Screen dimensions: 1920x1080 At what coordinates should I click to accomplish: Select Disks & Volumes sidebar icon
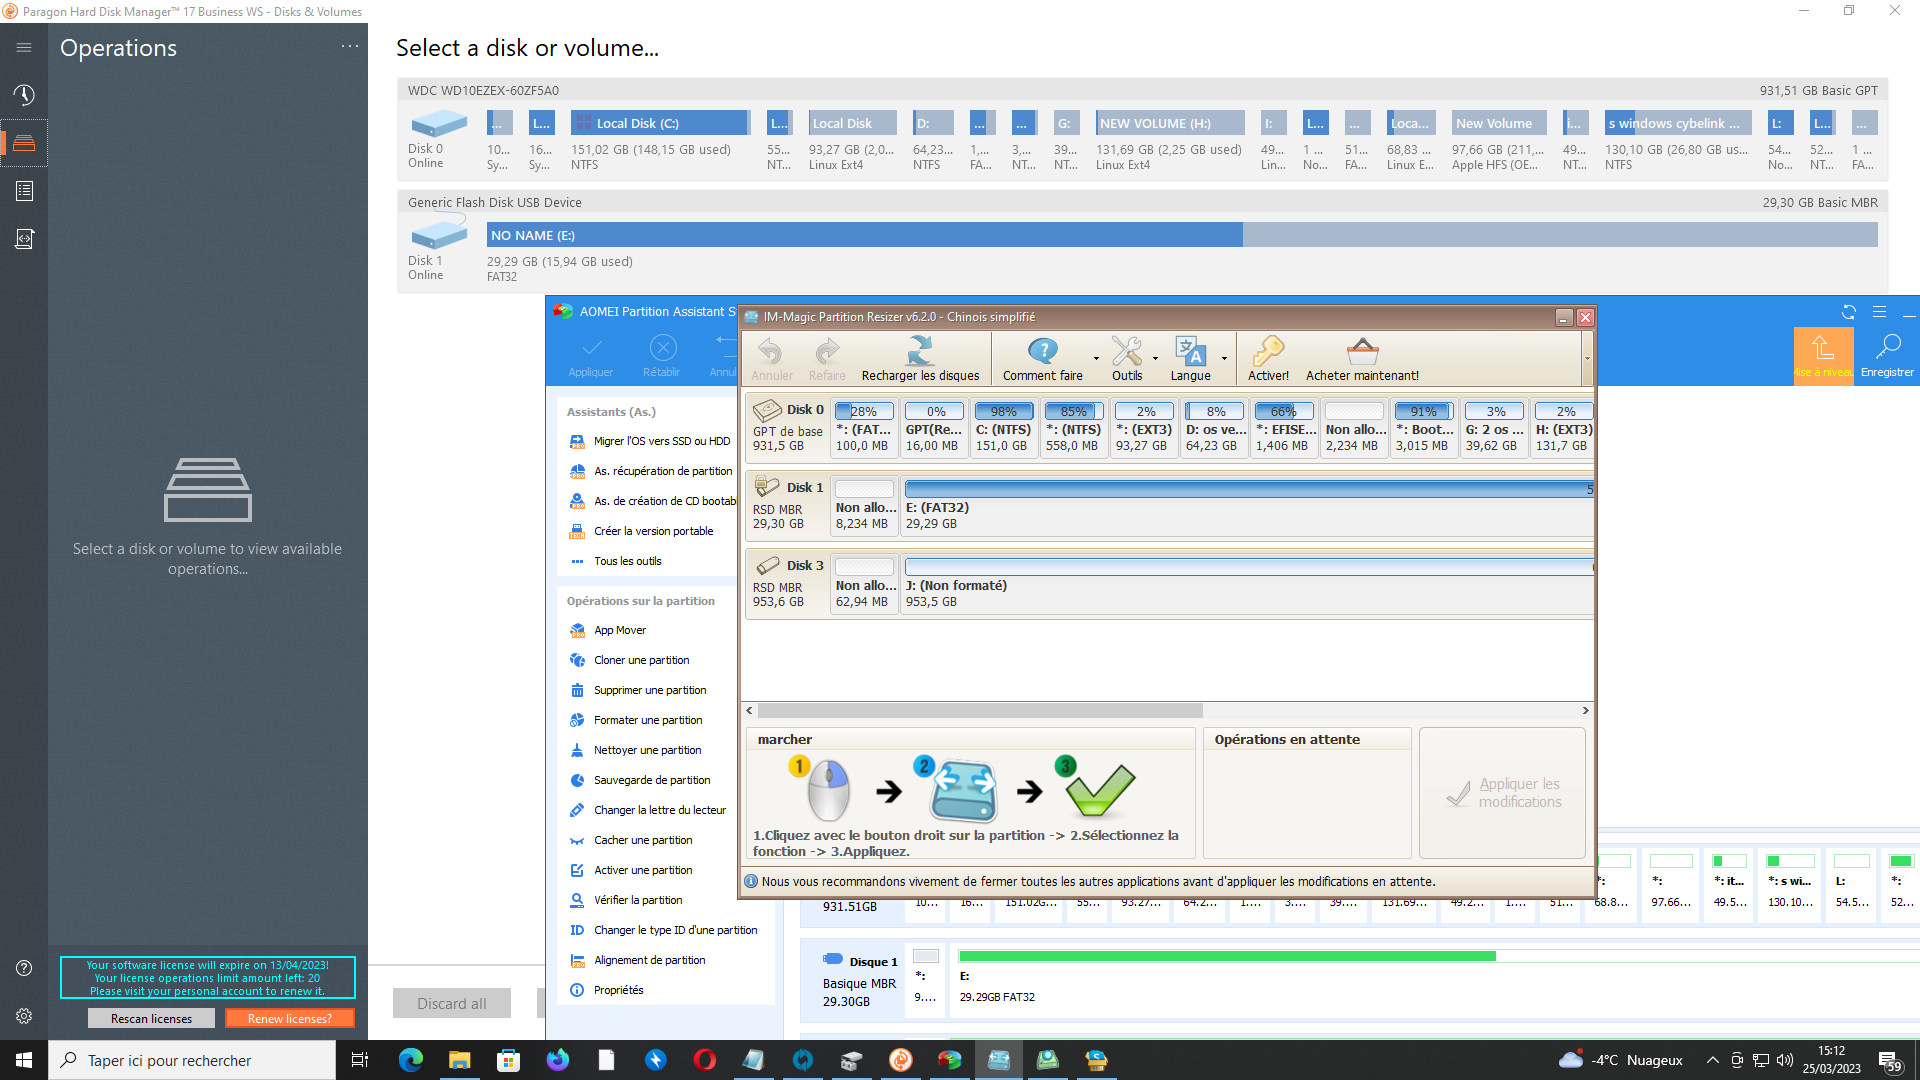[x=24, y=143]
